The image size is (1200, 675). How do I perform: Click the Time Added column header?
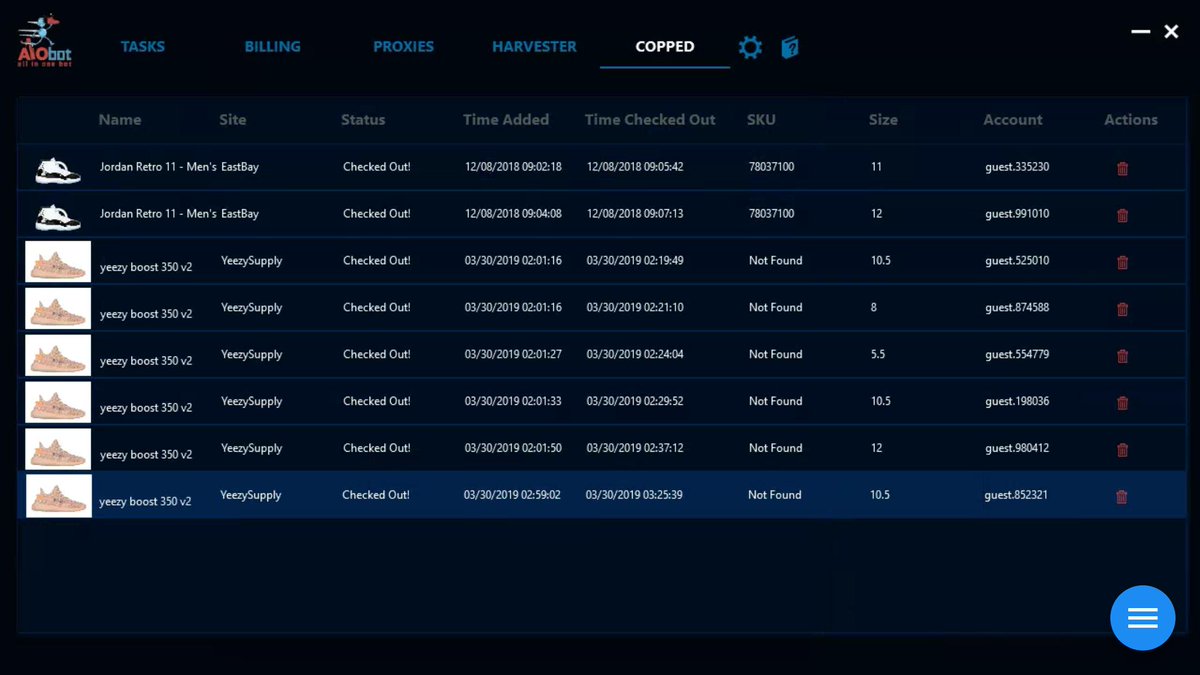pyautogui.click(x=506, y=119)
